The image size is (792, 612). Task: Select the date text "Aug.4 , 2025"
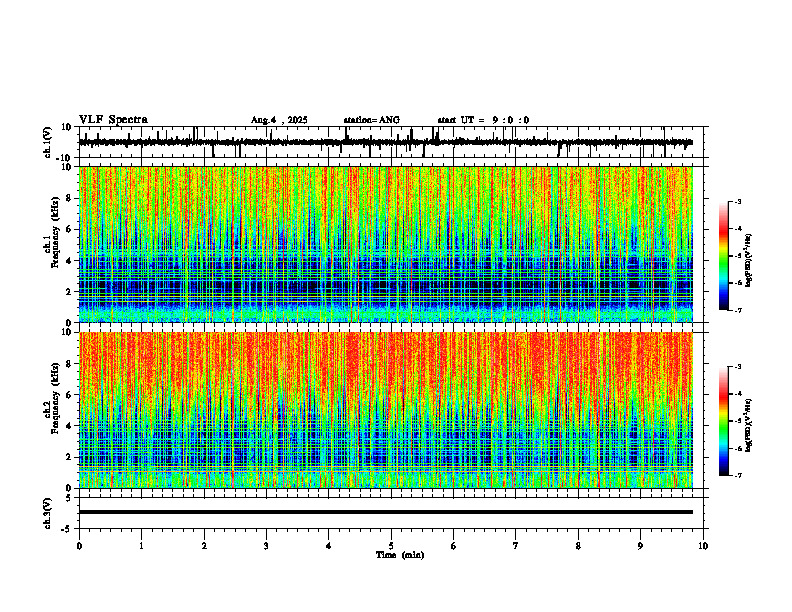(279, 120)
